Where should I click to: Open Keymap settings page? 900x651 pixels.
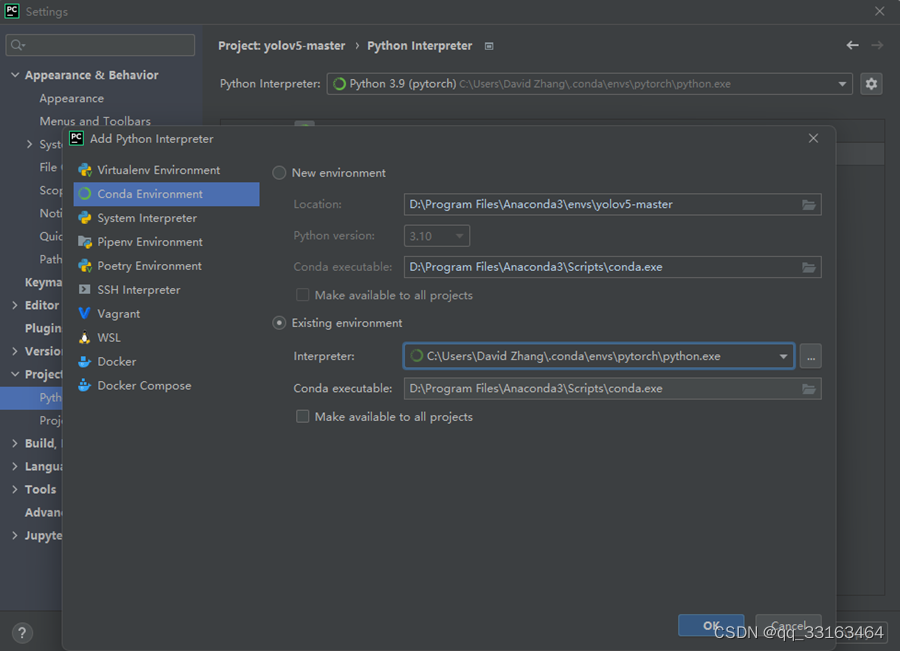click(43, 282)
